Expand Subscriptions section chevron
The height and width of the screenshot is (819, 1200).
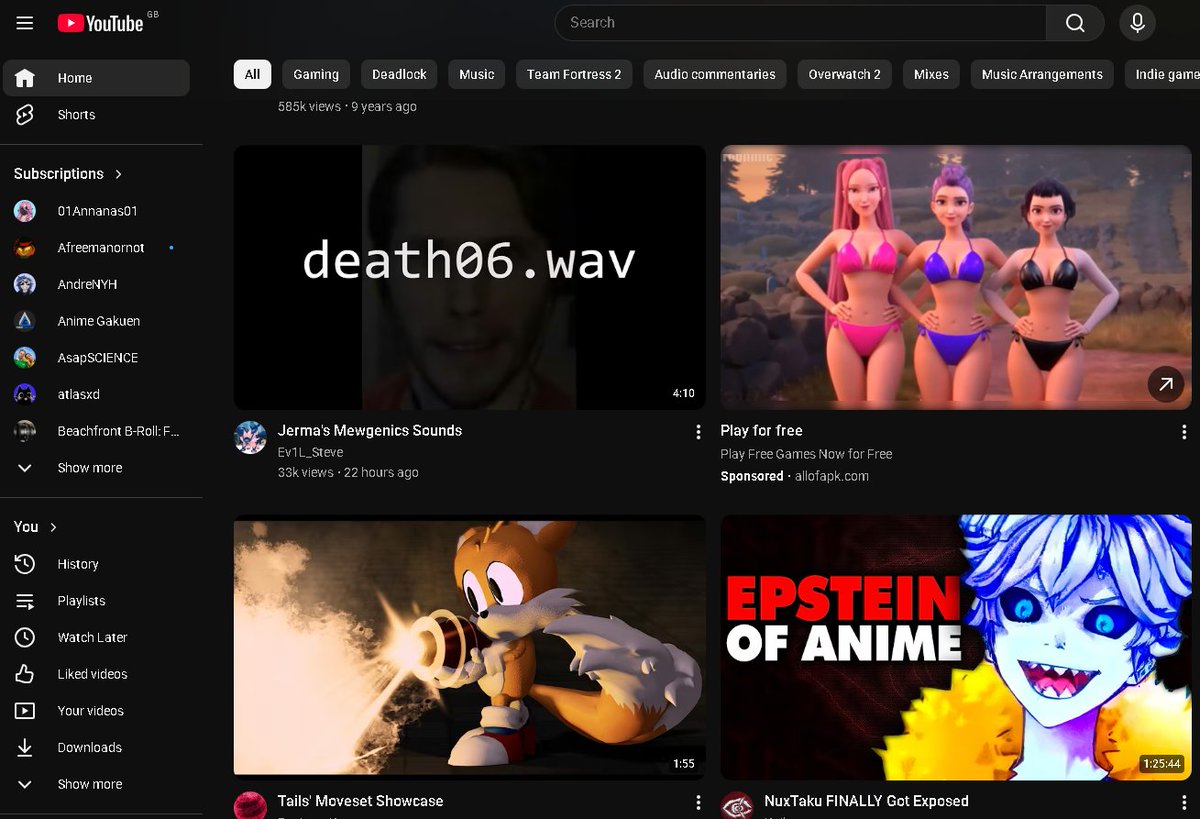pos(119,174)
